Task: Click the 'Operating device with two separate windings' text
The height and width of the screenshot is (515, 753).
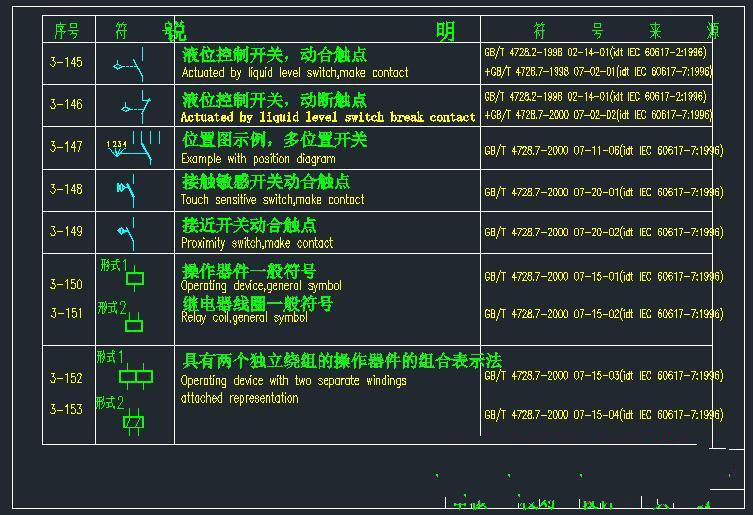Action: click(x=293, y=381)
